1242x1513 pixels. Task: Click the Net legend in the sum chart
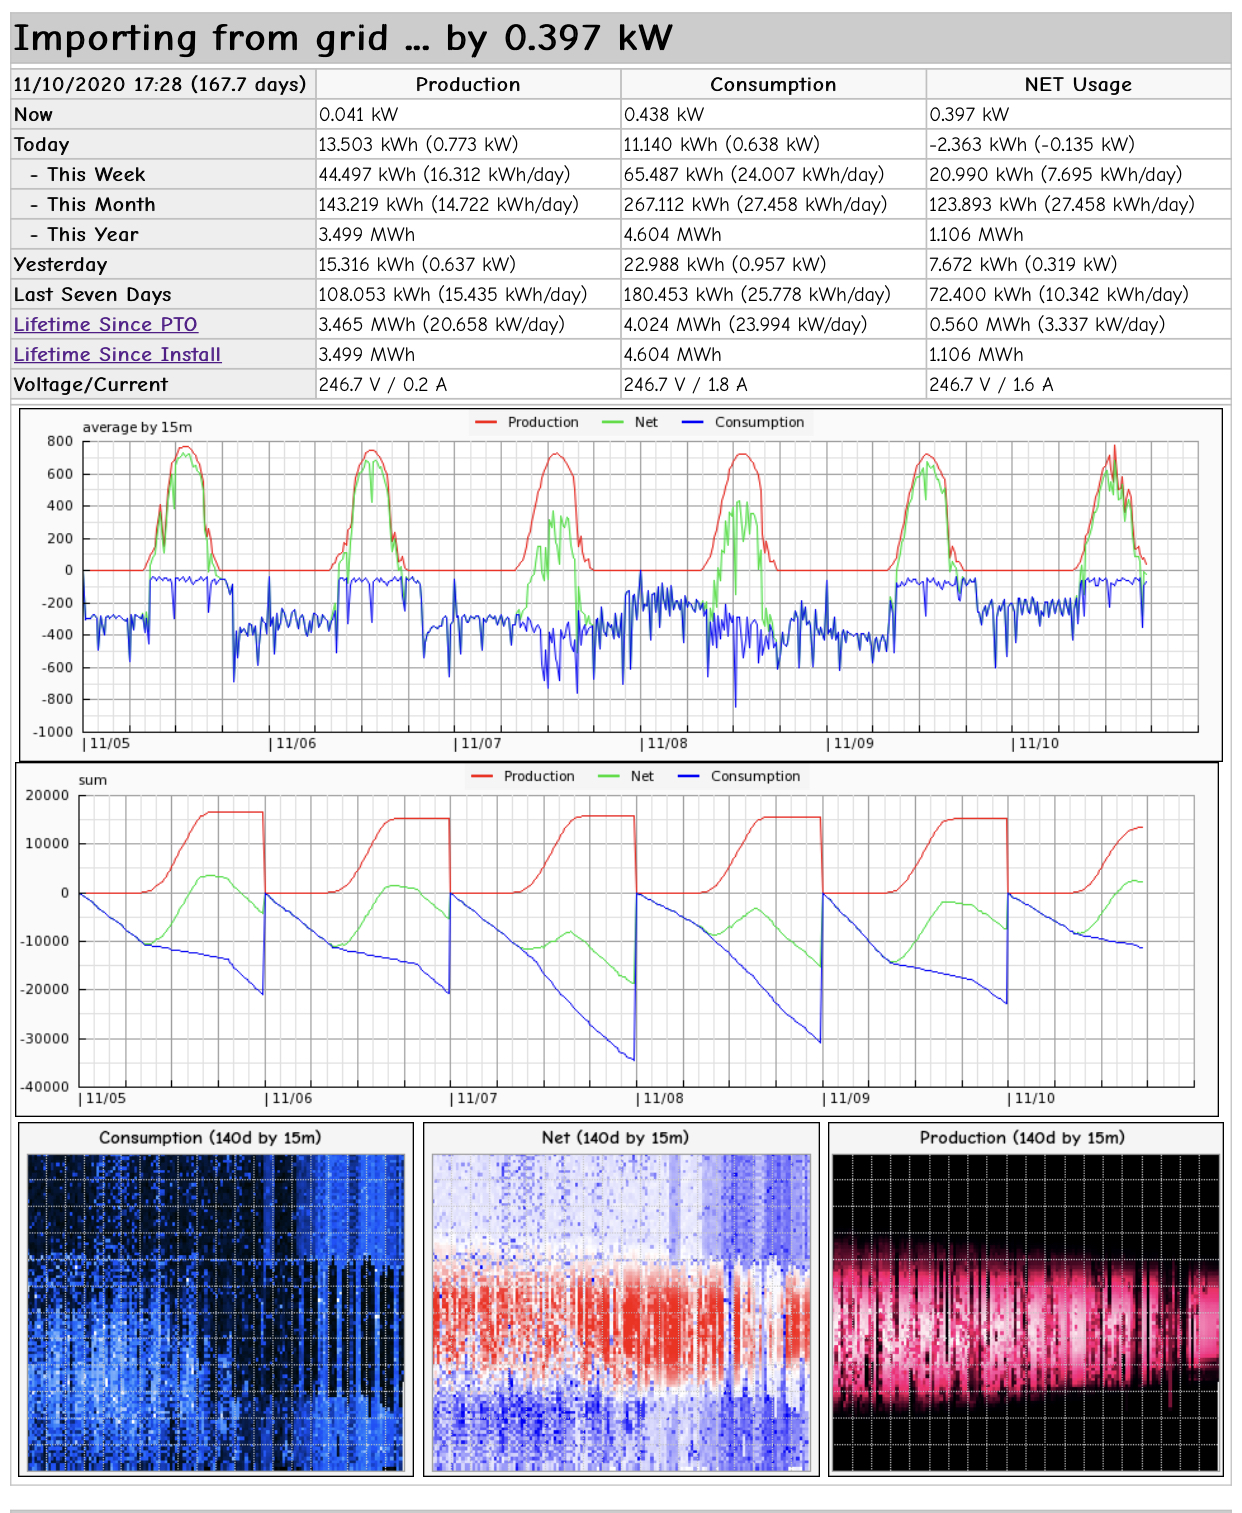point(626,777)
